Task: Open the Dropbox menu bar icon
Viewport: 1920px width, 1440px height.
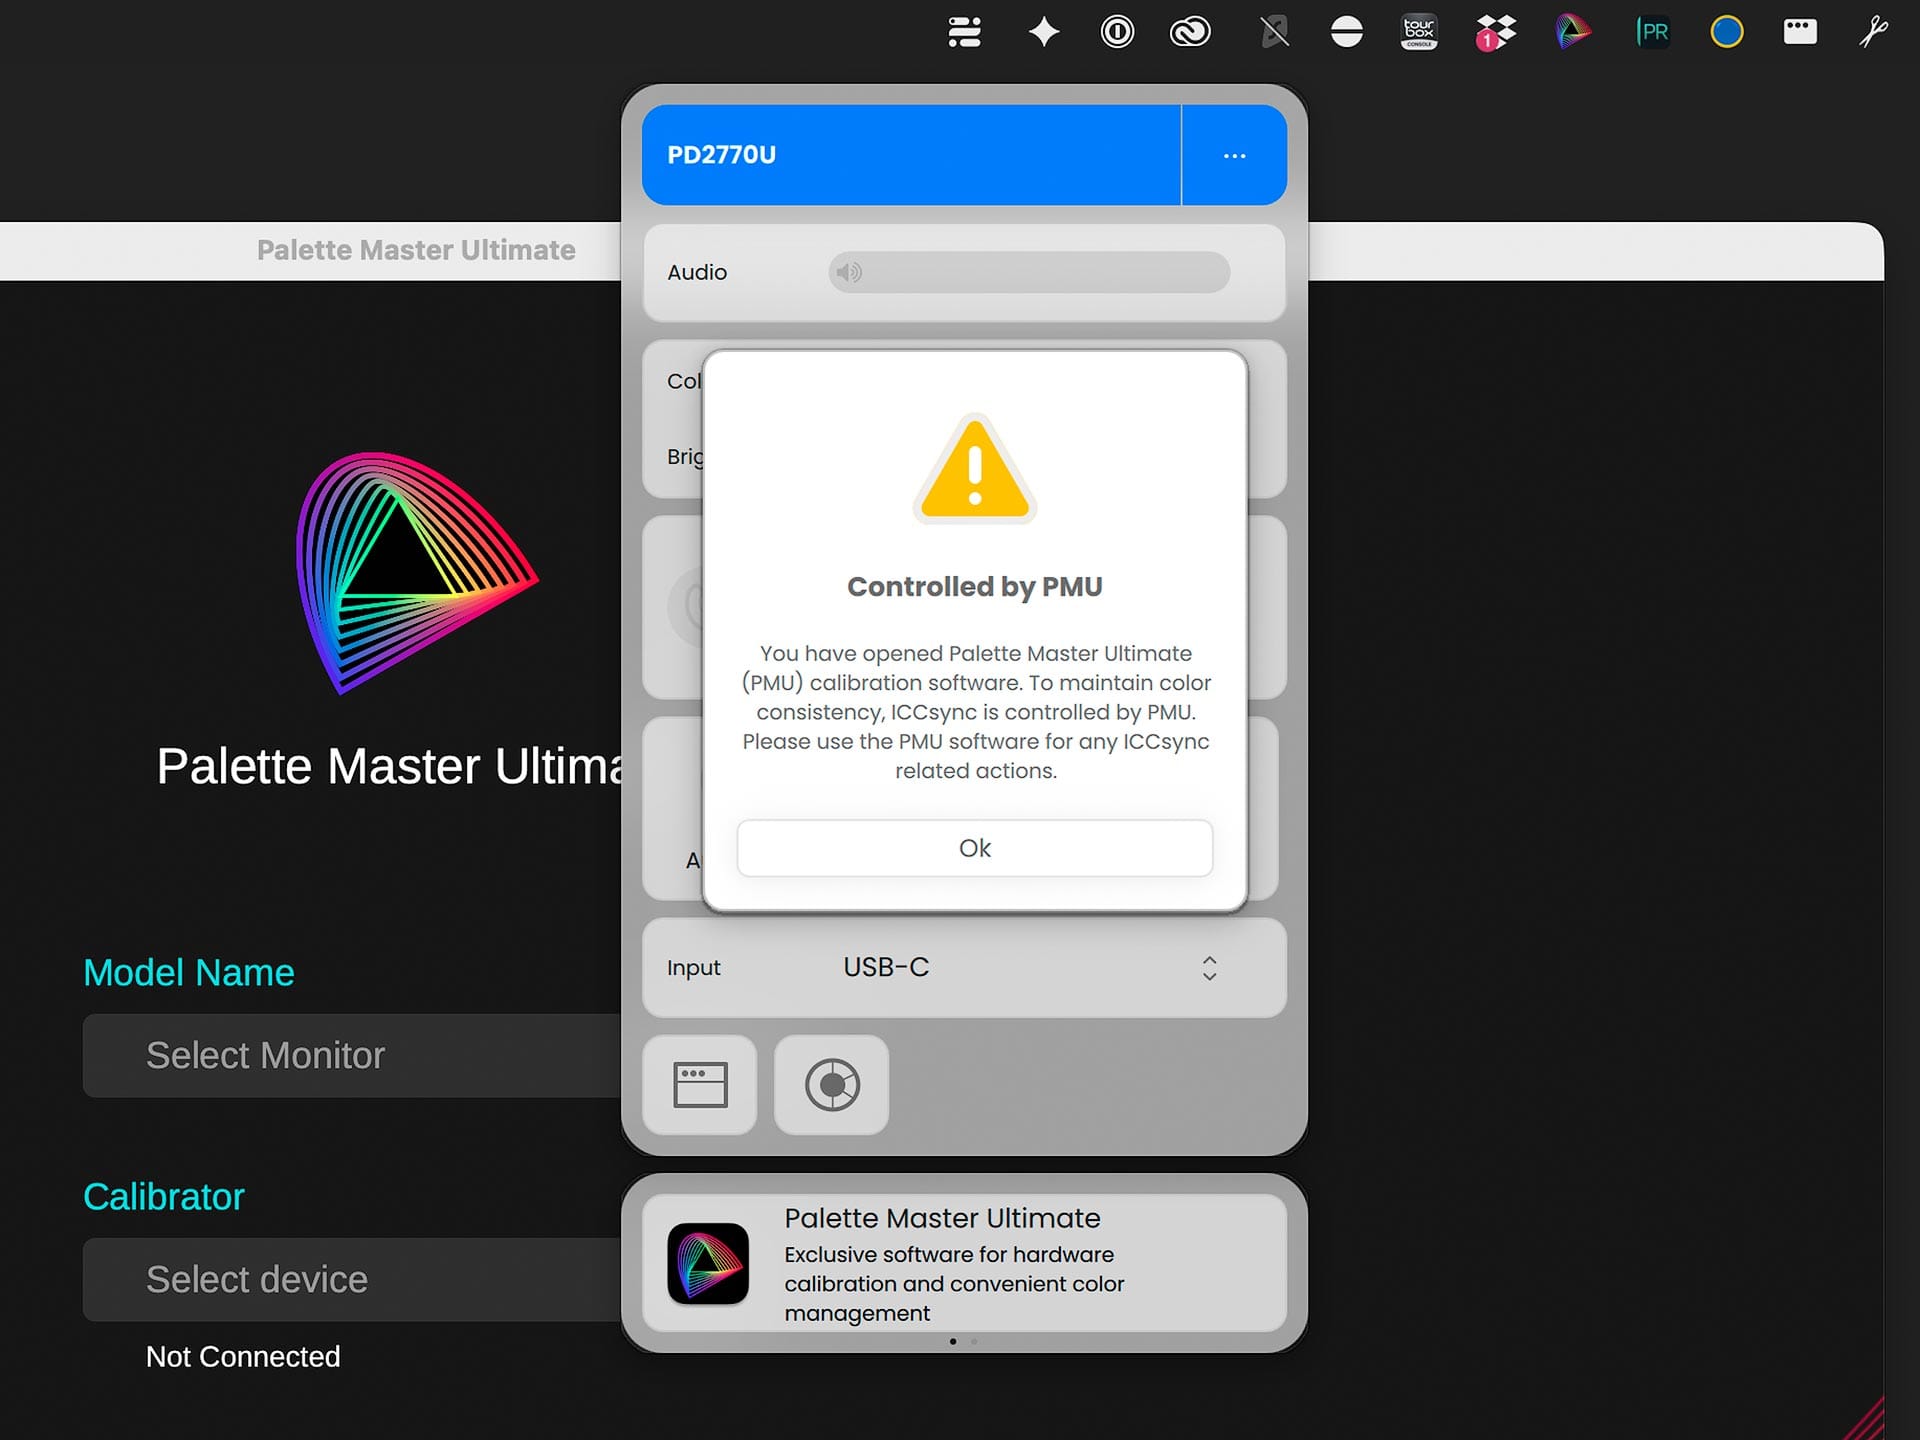Action: [x=1495, y=32]
